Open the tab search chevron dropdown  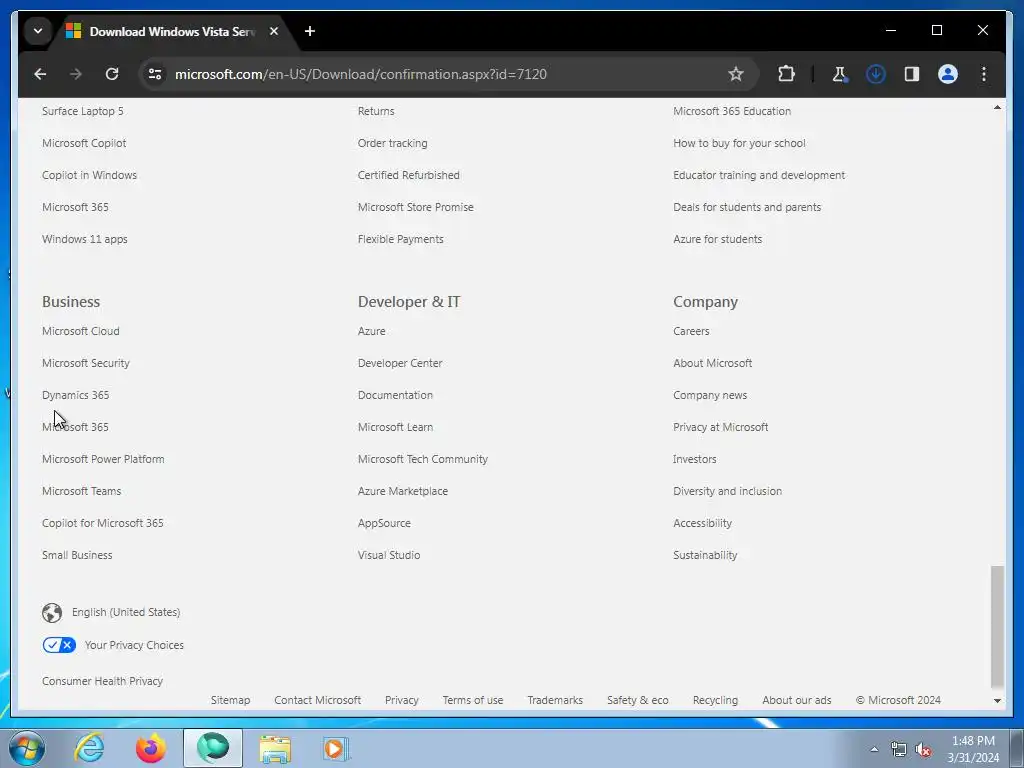click(38, 31)
